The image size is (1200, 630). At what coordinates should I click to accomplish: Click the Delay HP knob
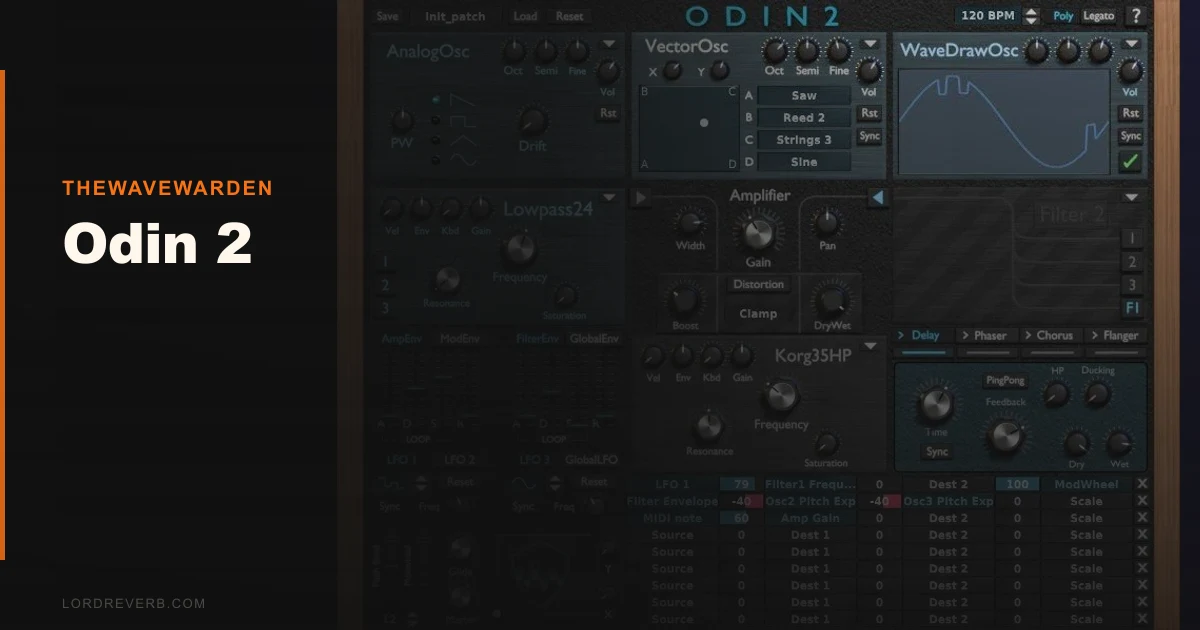(1057, 394)
